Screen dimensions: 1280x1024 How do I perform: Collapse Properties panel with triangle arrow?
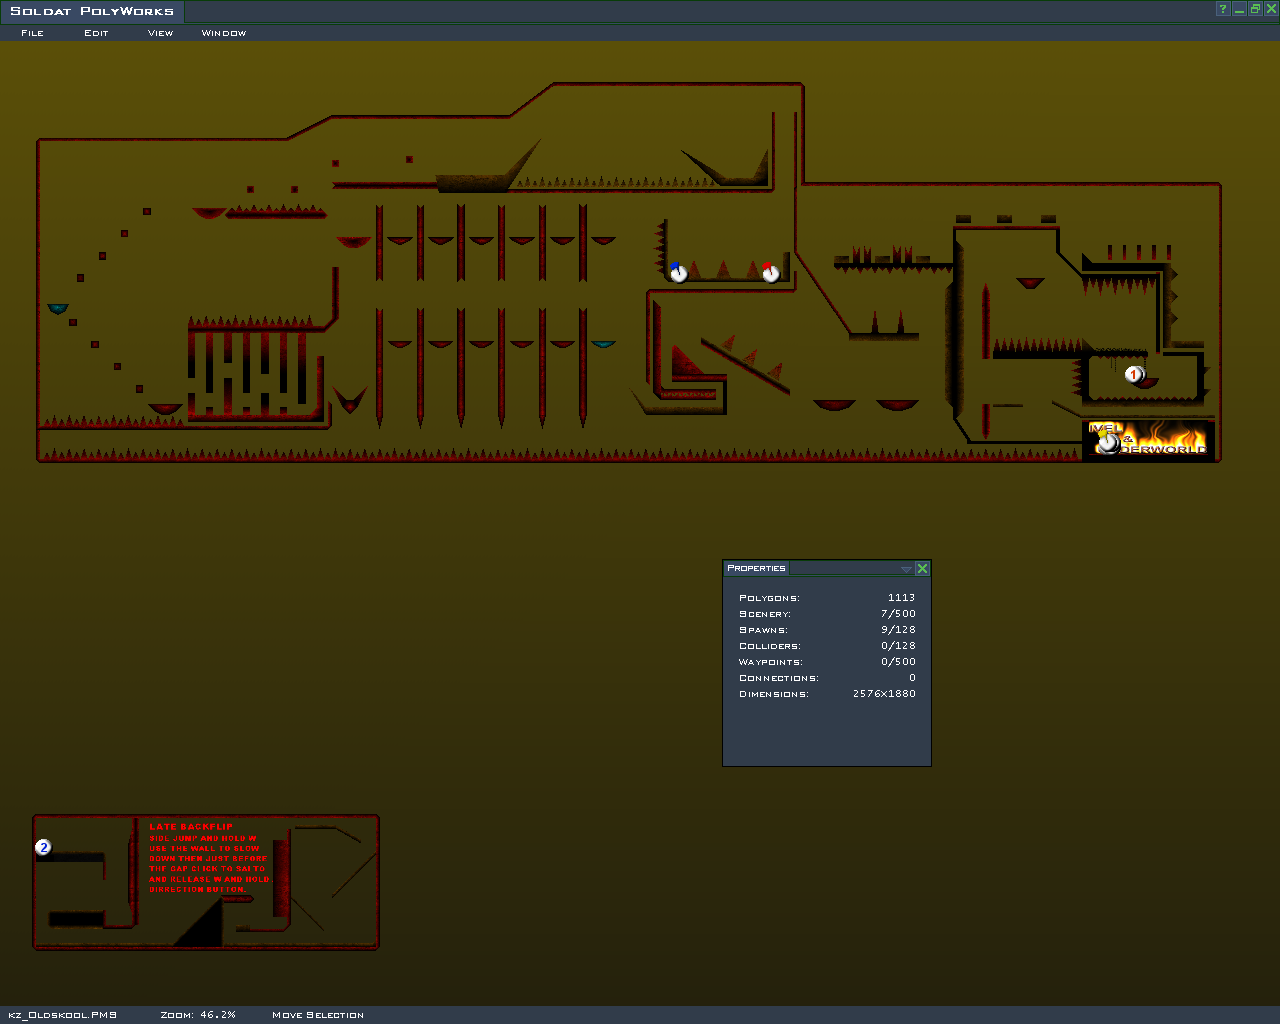click(x=906, y=569)
